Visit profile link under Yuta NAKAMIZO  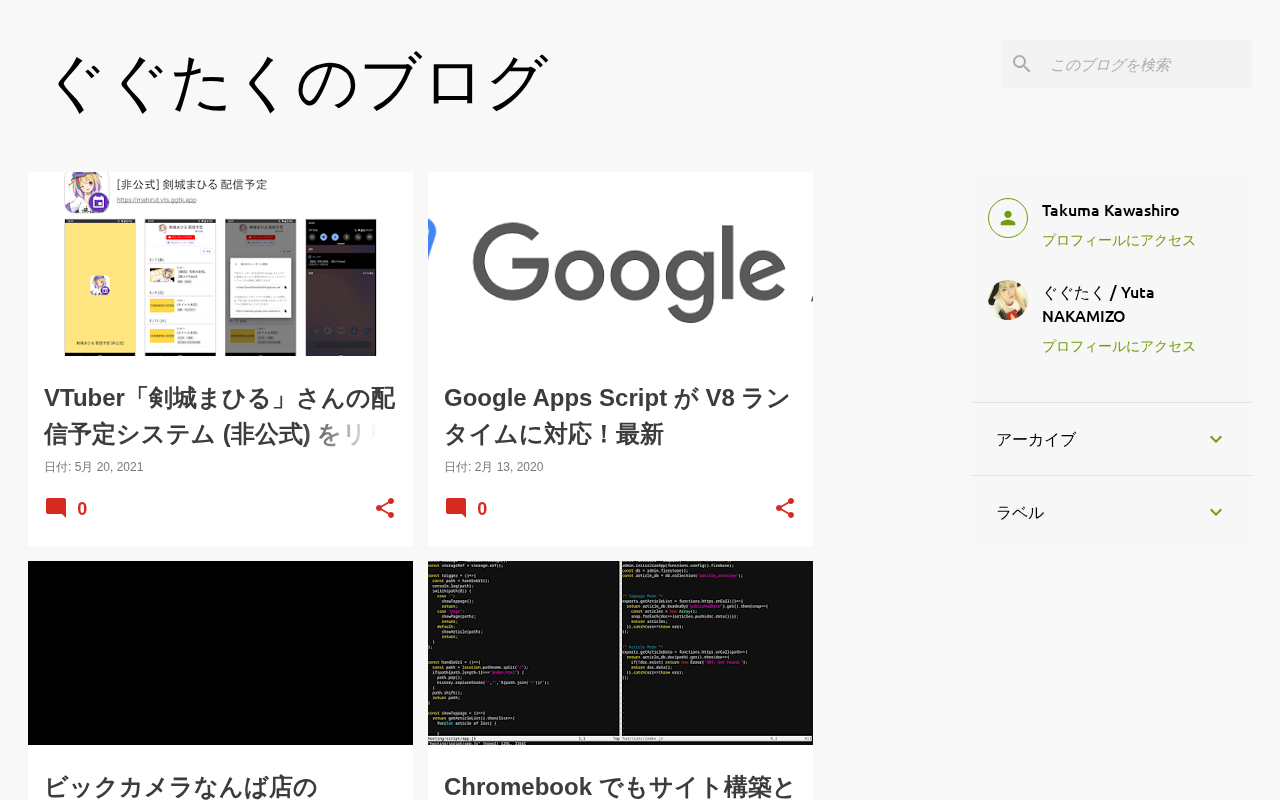point(1119,346)
